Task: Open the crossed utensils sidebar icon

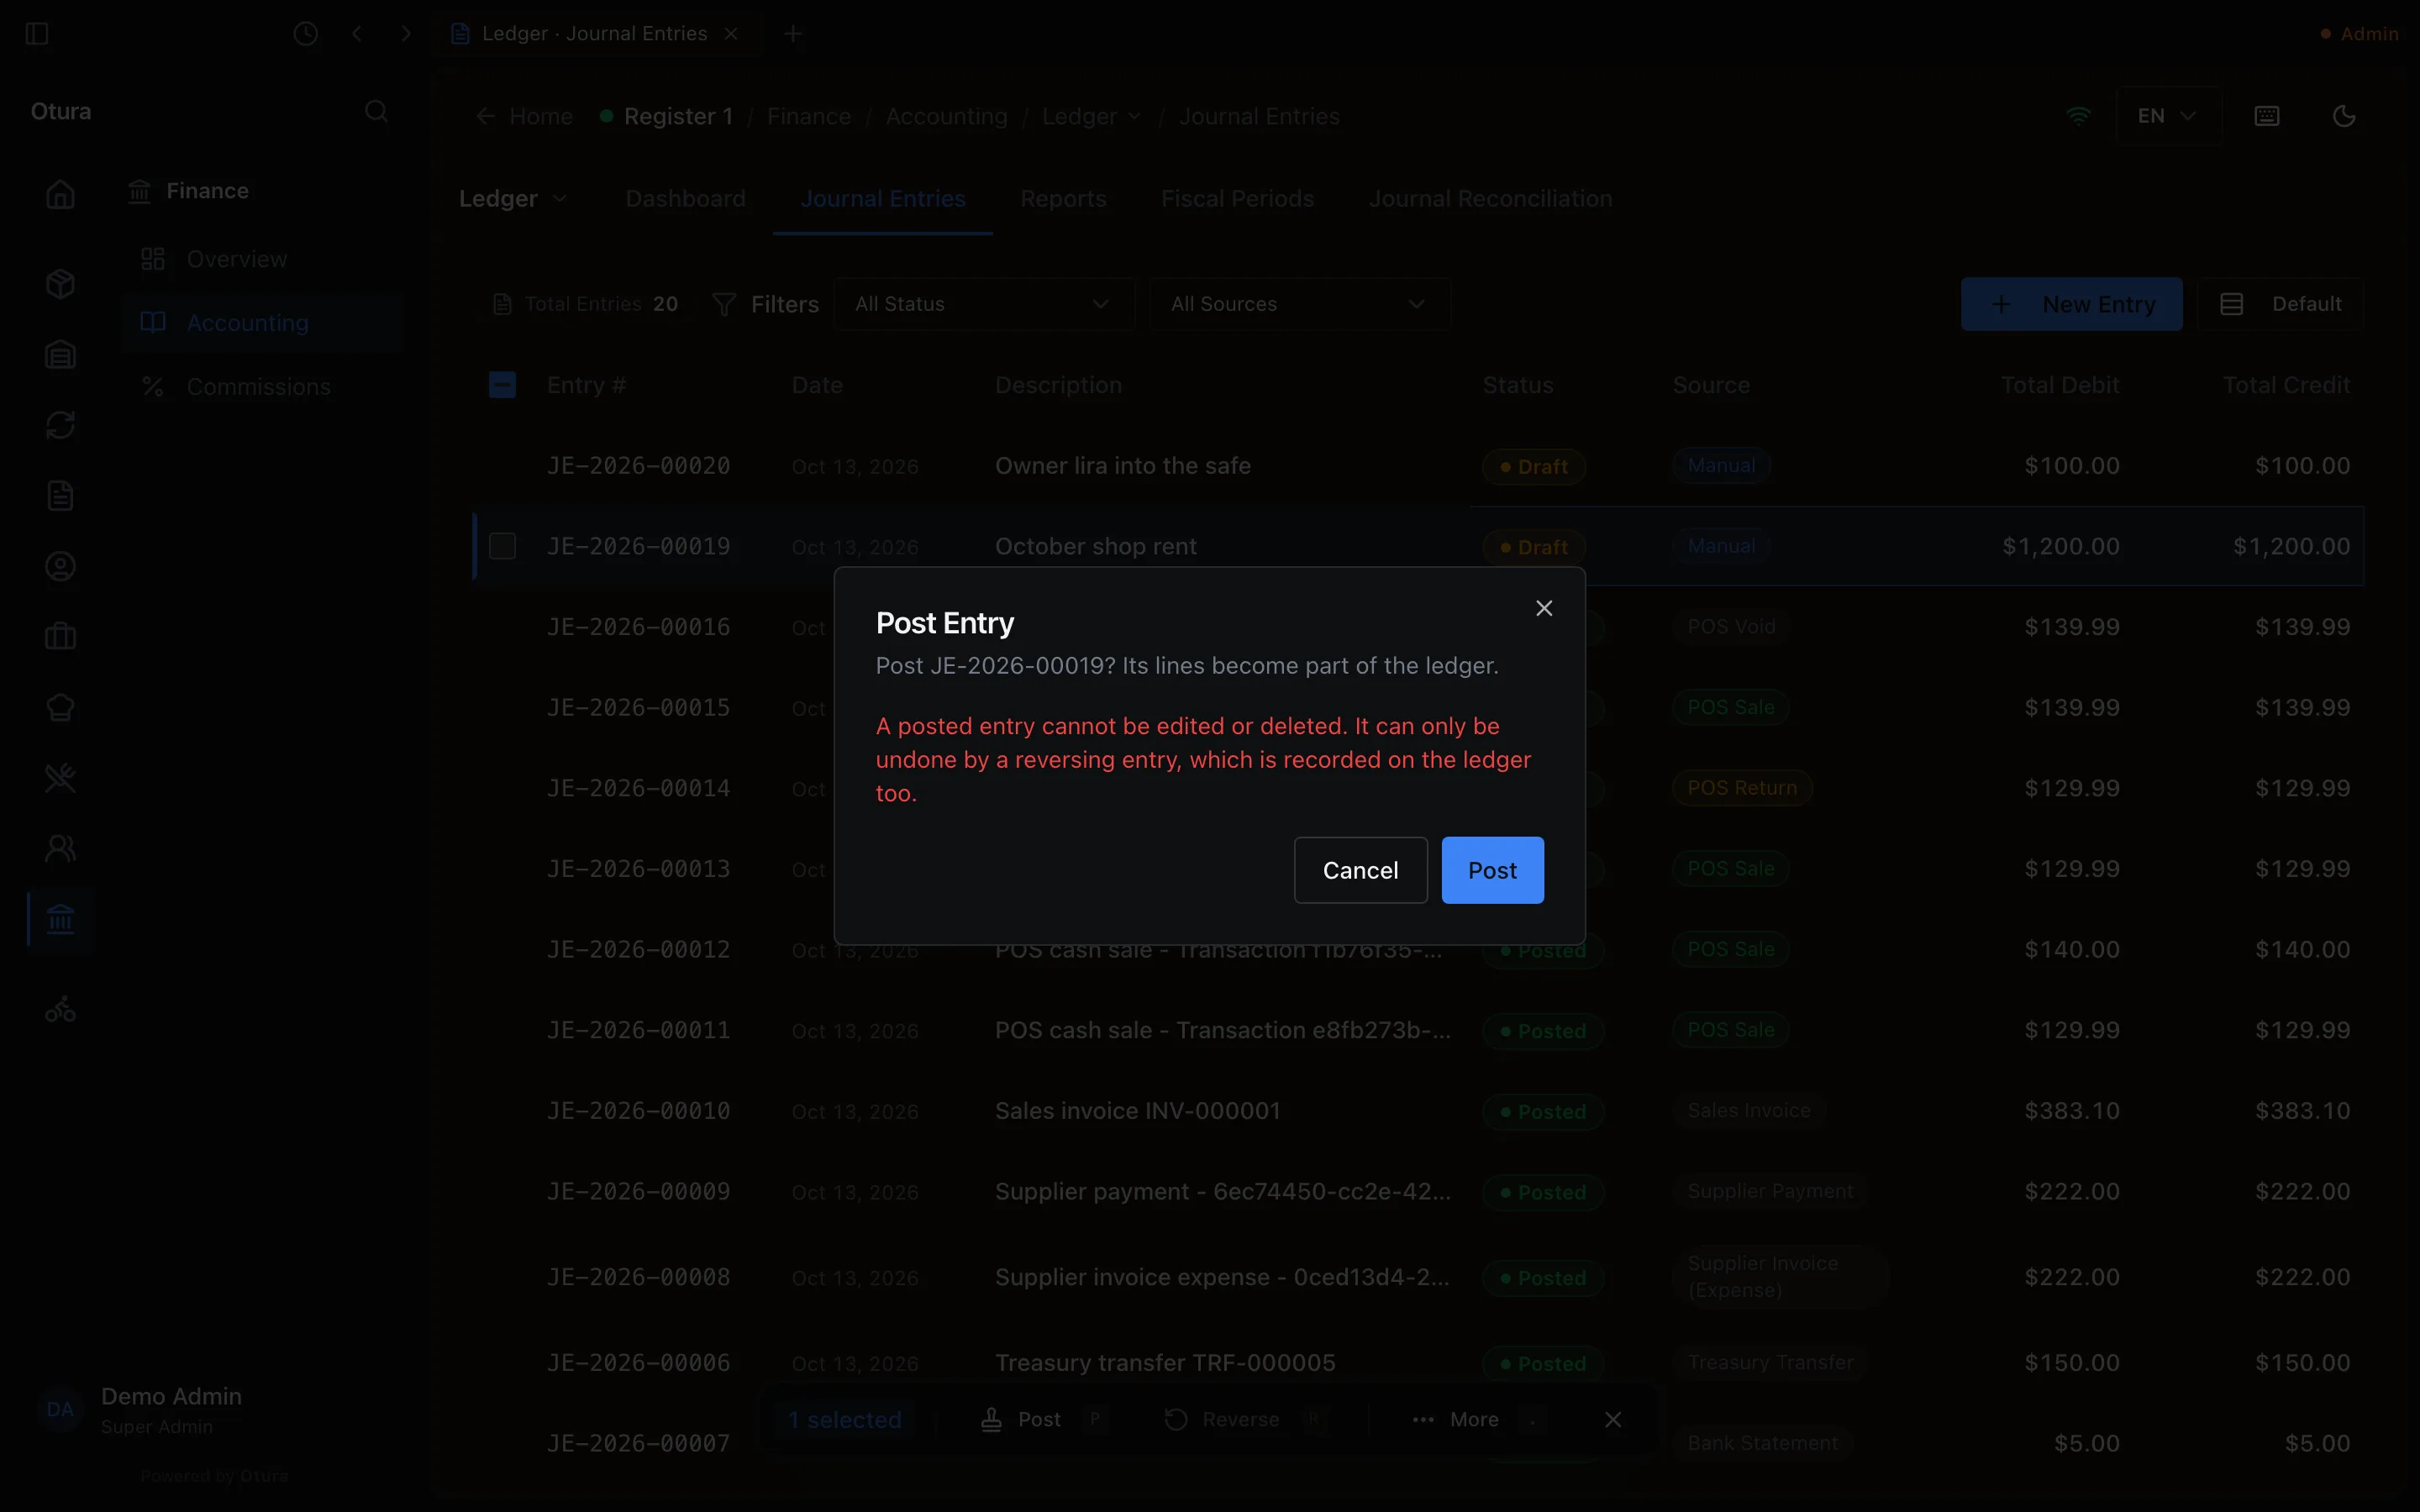Action: pos(61,778)
